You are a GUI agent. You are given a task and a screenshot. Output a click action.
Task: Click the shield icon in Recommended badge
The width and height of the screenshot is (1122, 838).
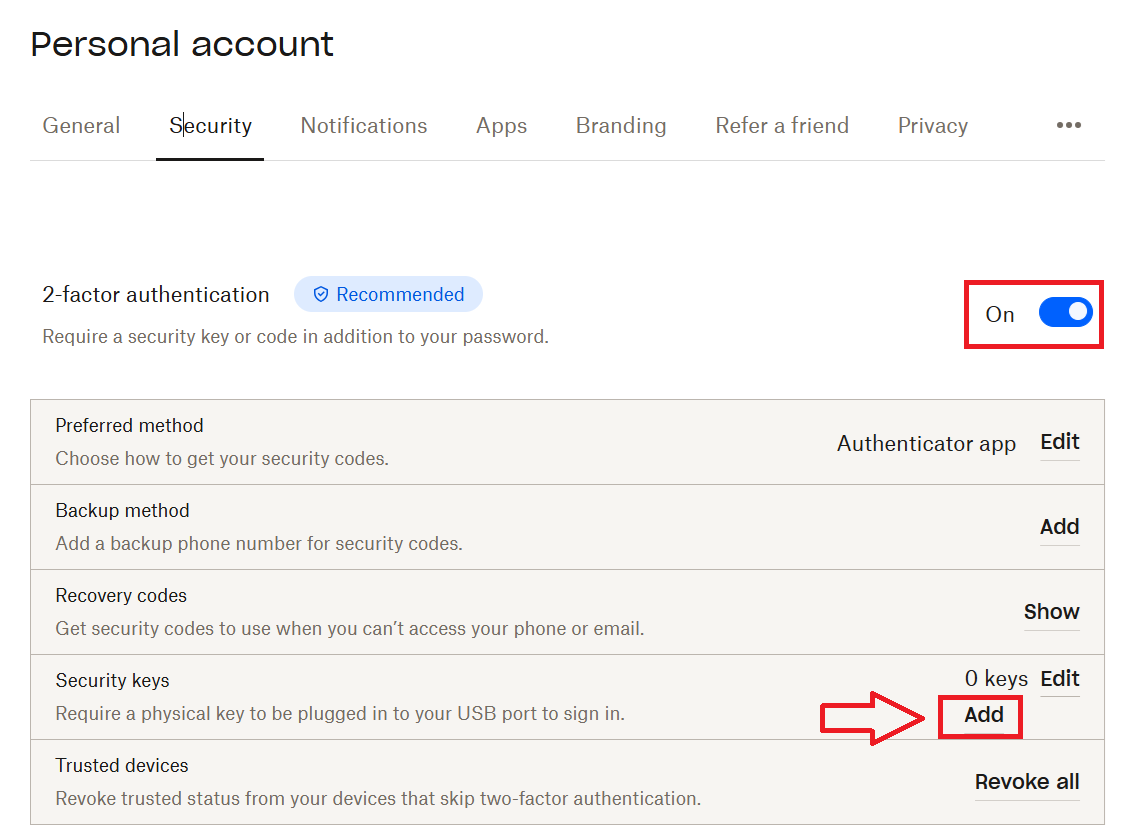(x=321, y=295)
